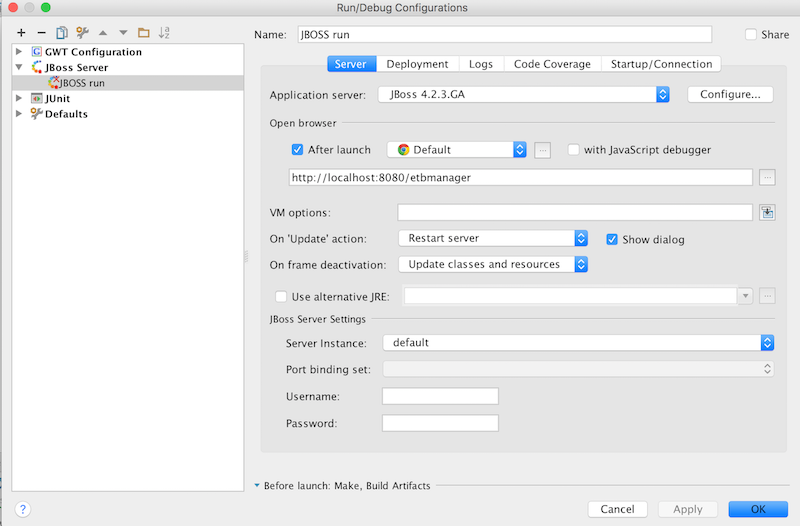This screenshot has height=526, width=800.
Task: Switch to Code Coverage tab
Action: pos(552,64)
